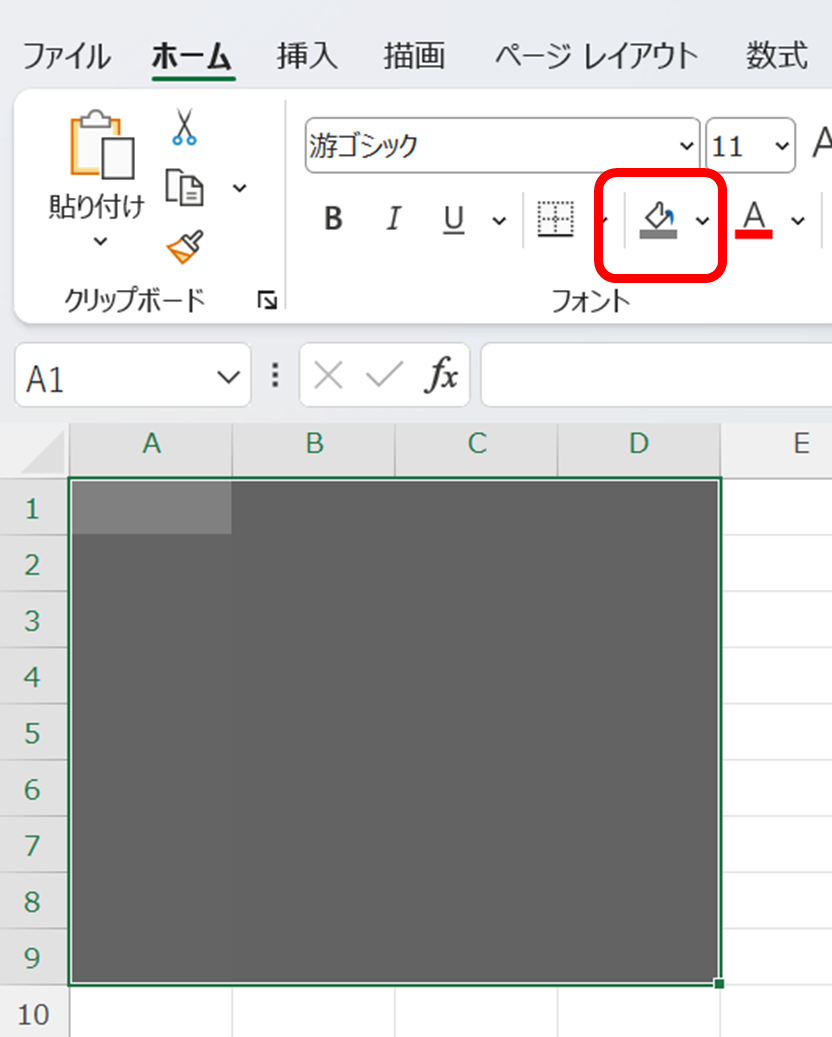Toggle Bold formatting
The height and width of the screenshot is (1037, 832).
click(x=334, y=219)
